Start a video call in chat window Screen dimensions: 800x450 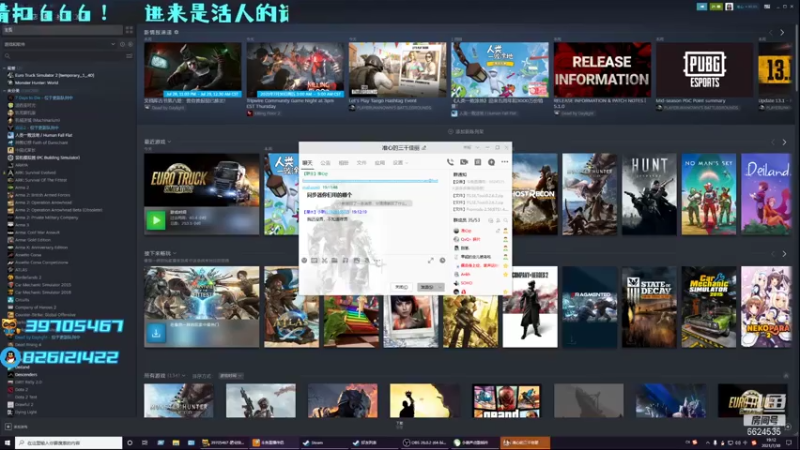464,162
